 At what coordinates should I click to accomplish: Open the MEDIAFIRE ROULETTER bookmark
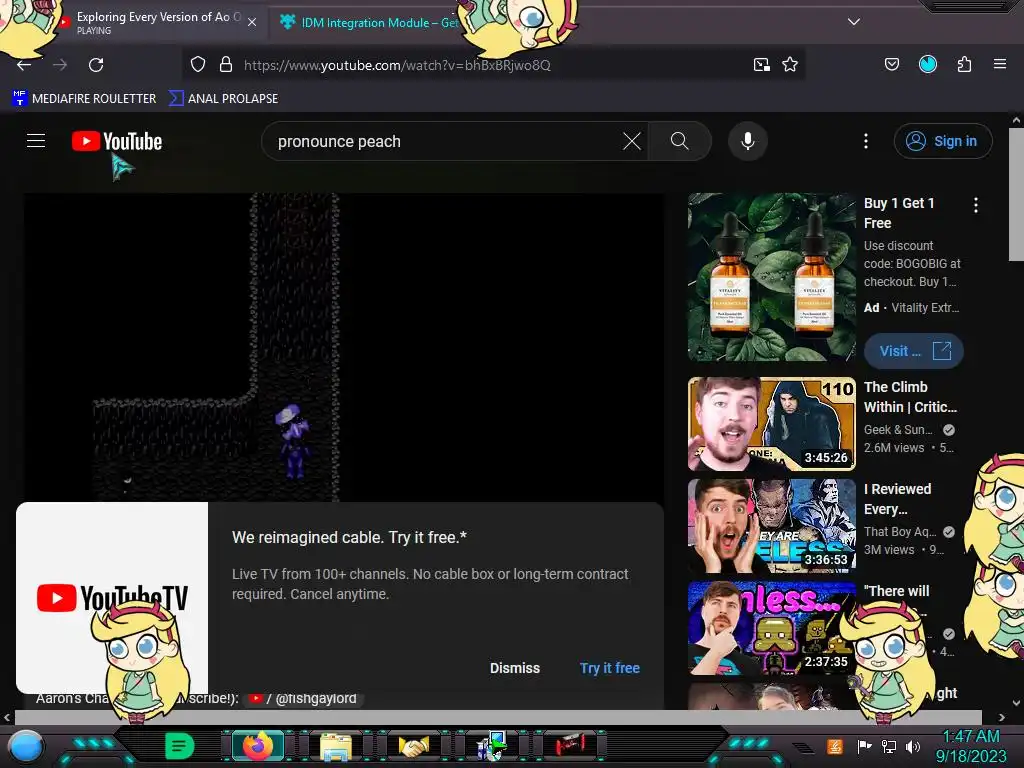point(84,99)
